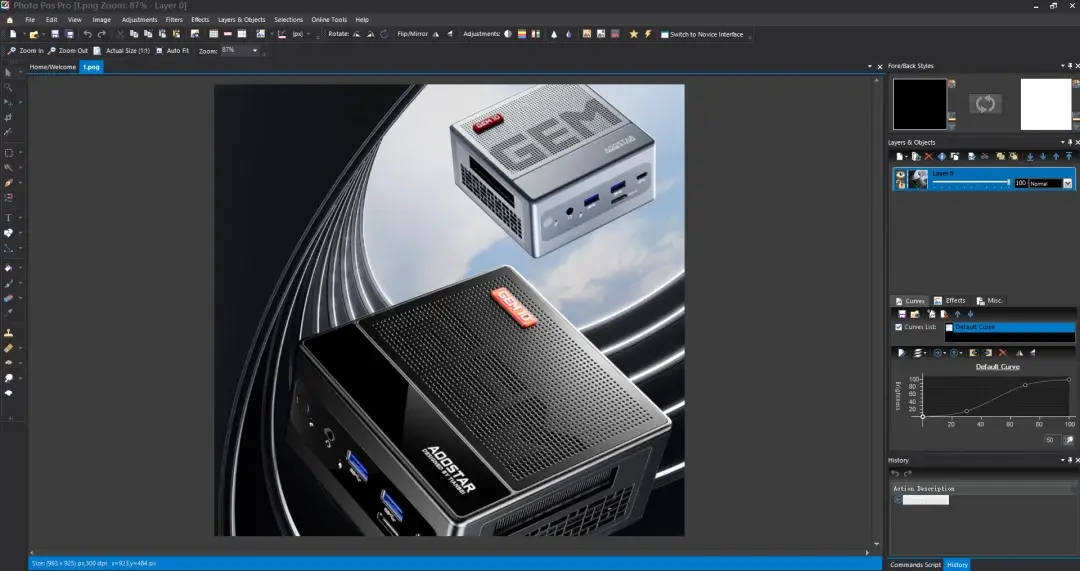The image size is (1080, 571).
Task: Toggle the Layer 0 lock icon
Action: pyautogui.click(x=900, y=184)
